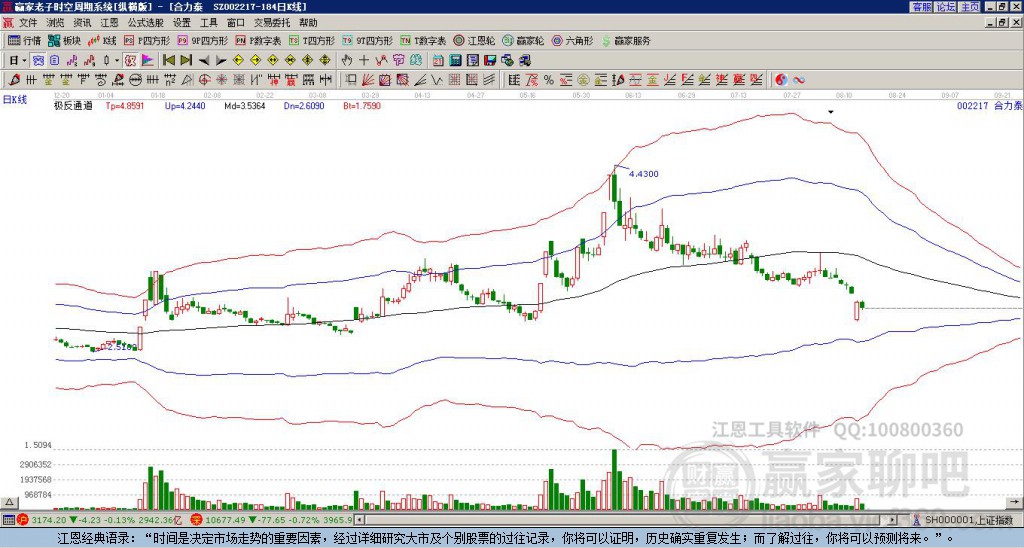Select the angle line drawing tool
Image resolution: width=1024 pixels, height=548 pixels.
pos(421,80)
